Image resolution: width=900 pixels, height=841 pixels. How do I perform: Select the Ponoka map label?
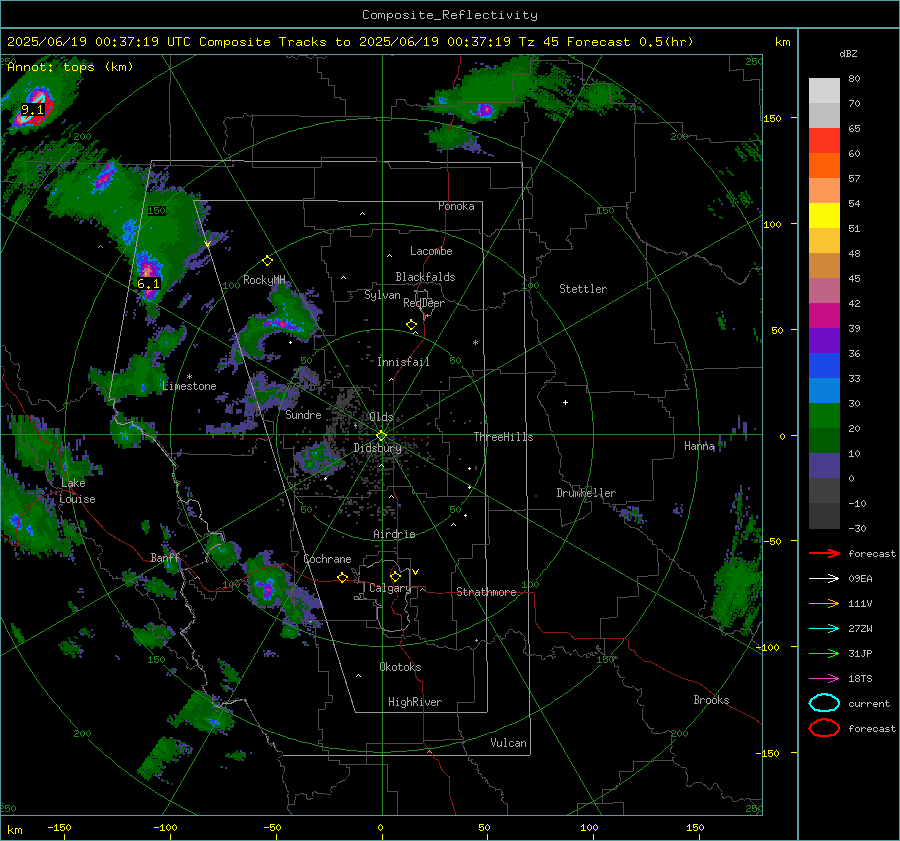tap(456, 206)
